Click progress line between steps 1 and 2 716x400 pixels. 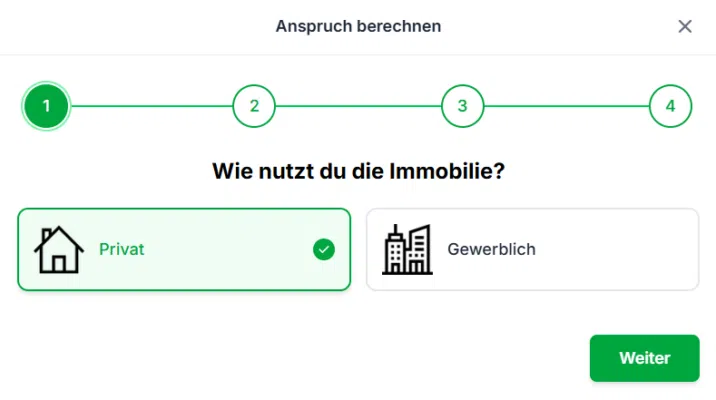[x=150, y=106]
